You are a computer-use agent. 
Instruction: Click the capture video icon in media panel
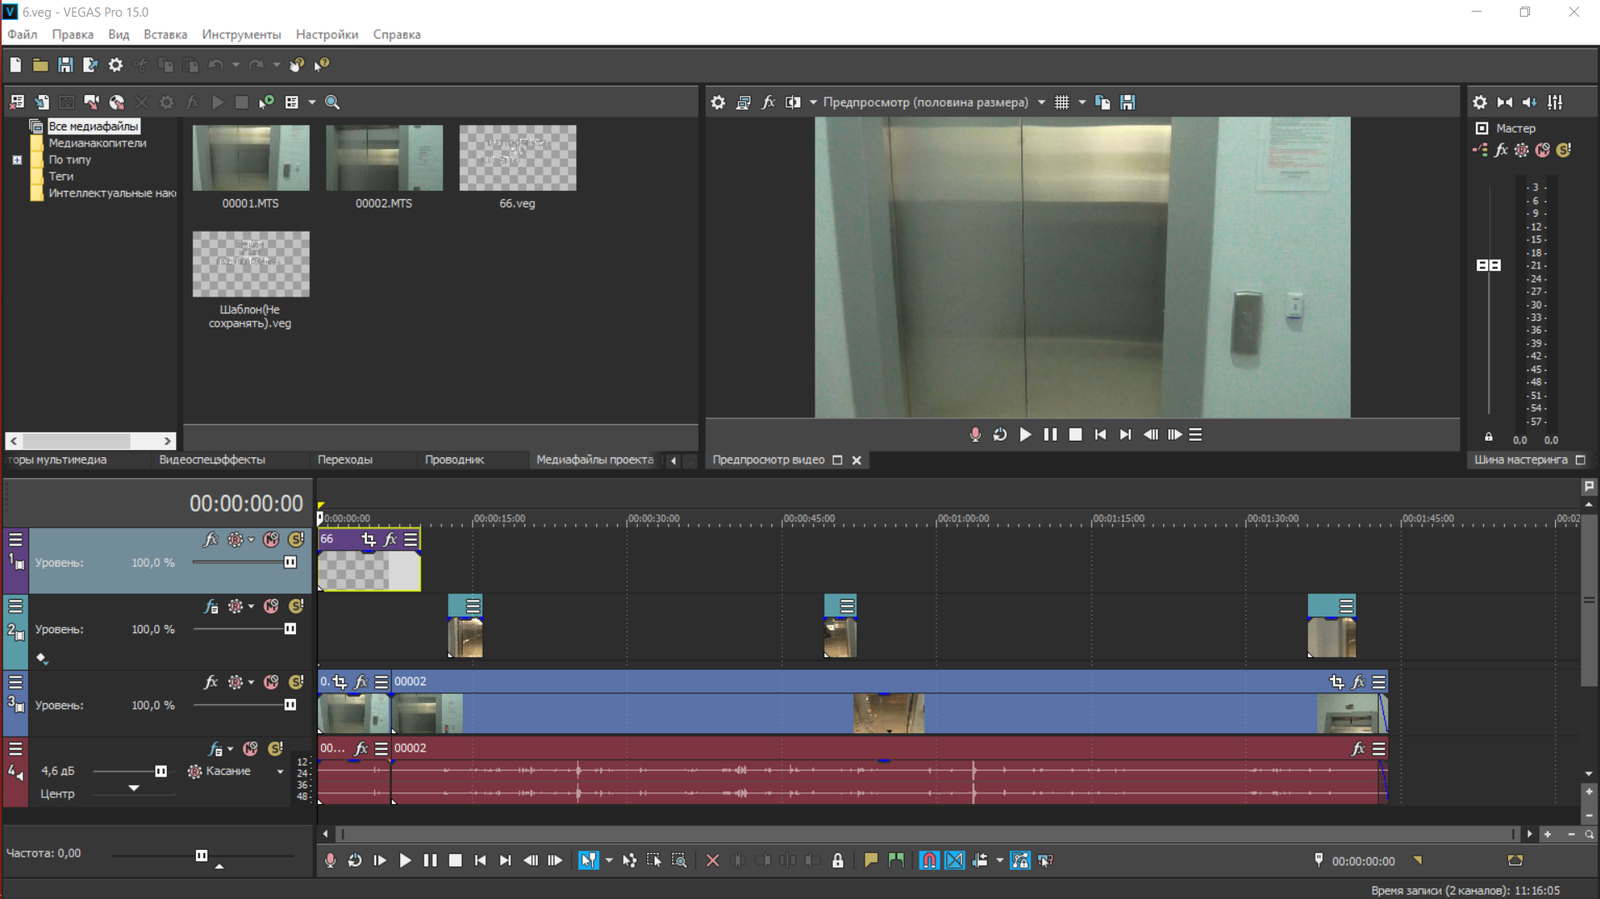(91, 102)
